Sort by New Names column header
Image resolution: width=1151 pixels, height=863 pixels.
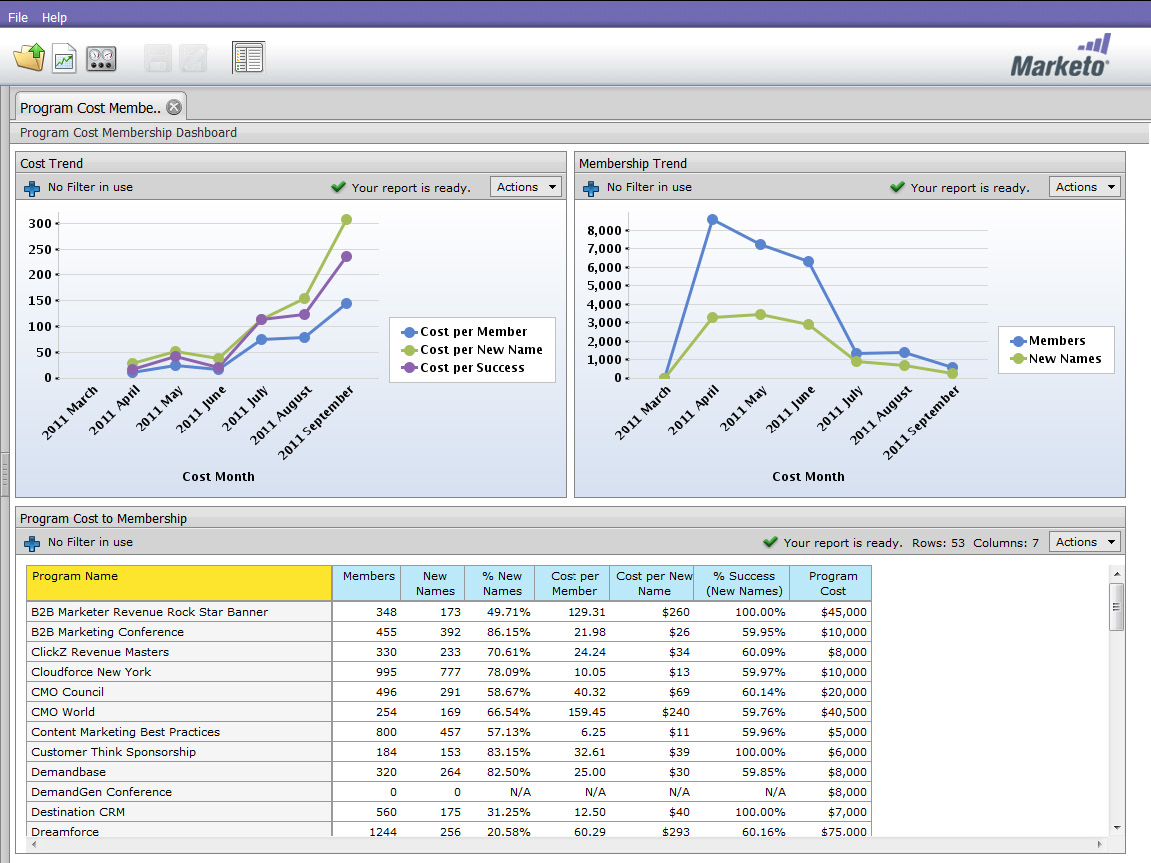[x=433, y=583]
